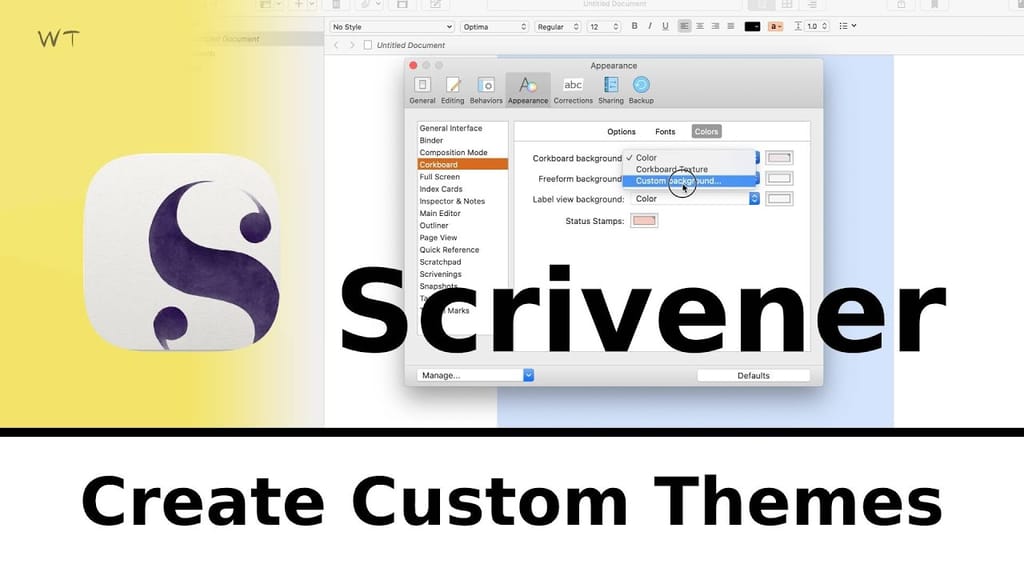Go back in document history
Screen dimensions: 1024x576
point(336,45)
